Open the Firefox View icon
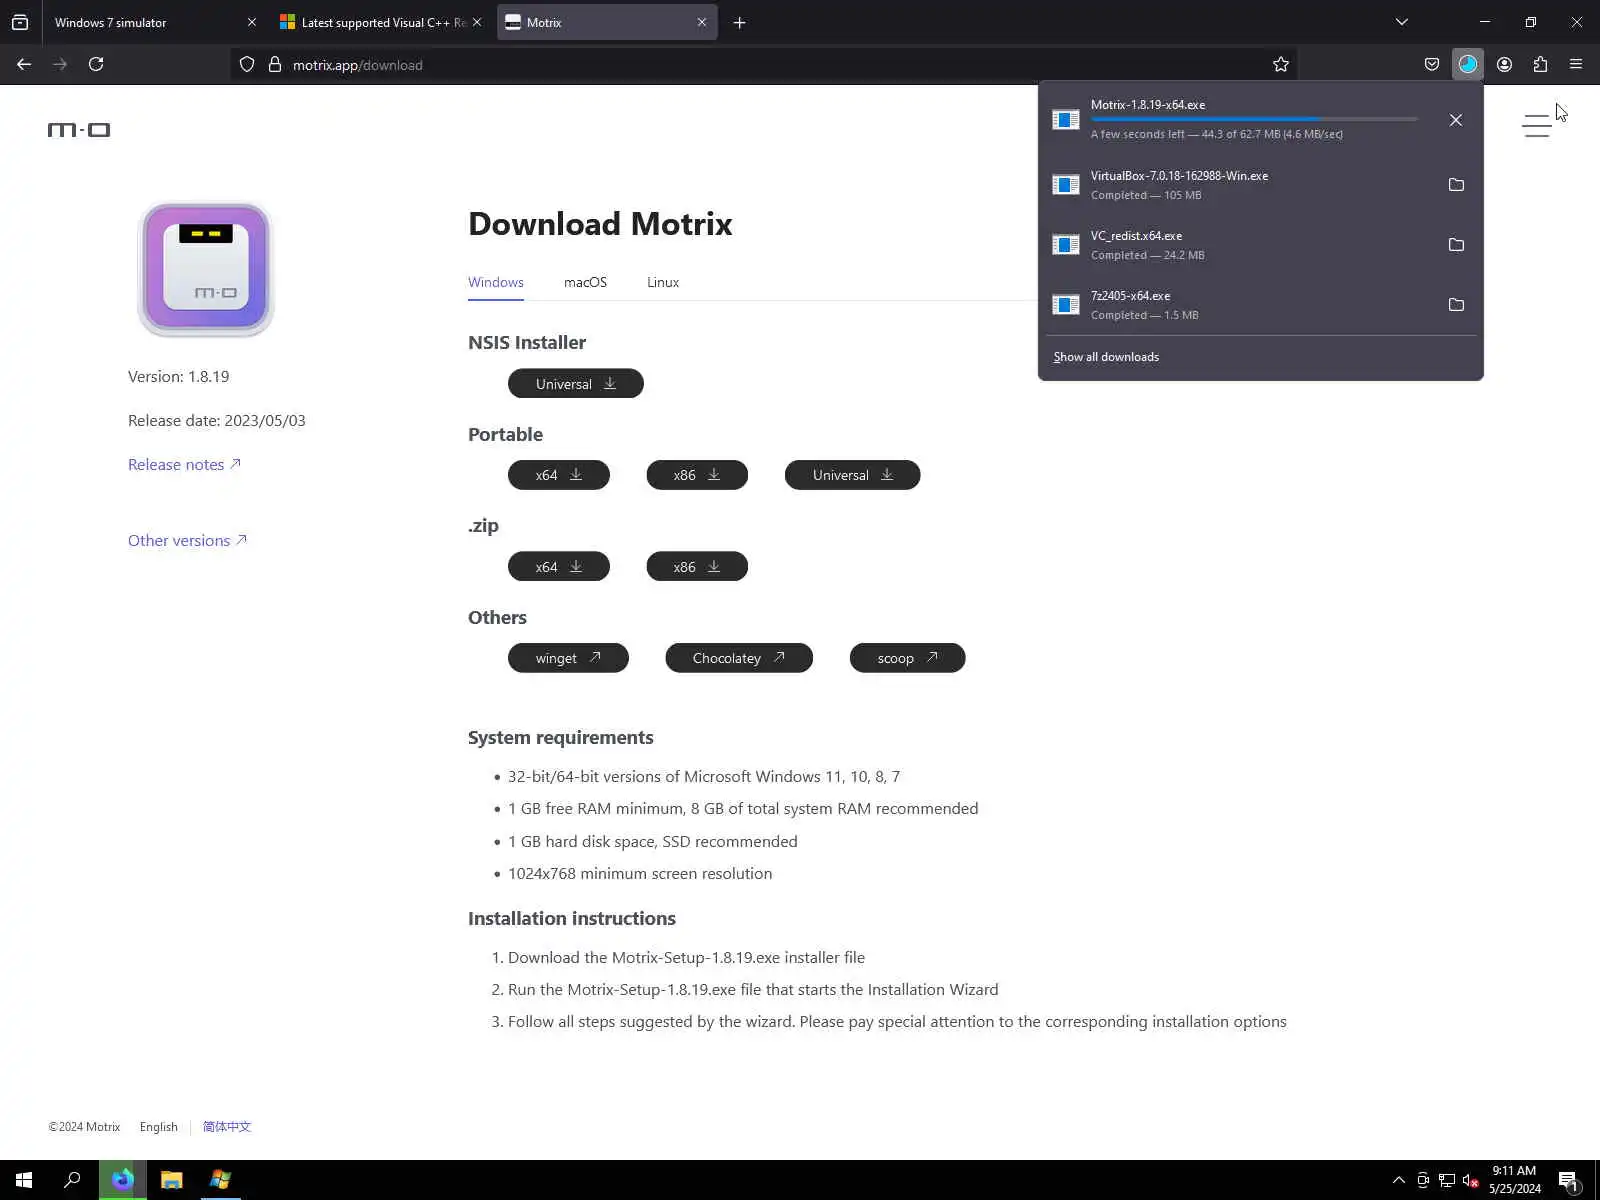This screenshot has width=1600, height=1200. pyautogui.click(x=20, y=22)
